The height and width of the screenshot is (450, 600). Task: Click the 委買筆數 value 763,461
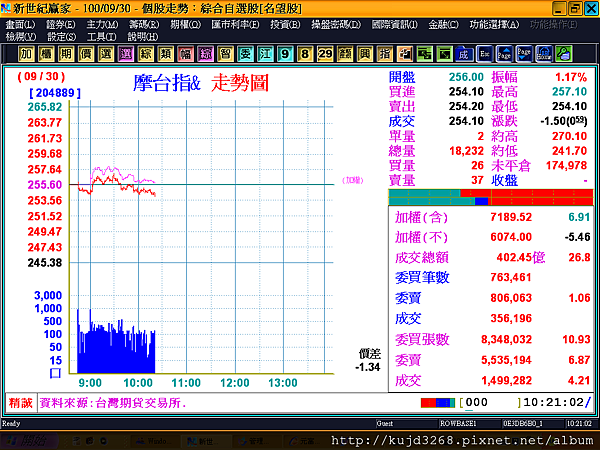[x=511, y=277]
